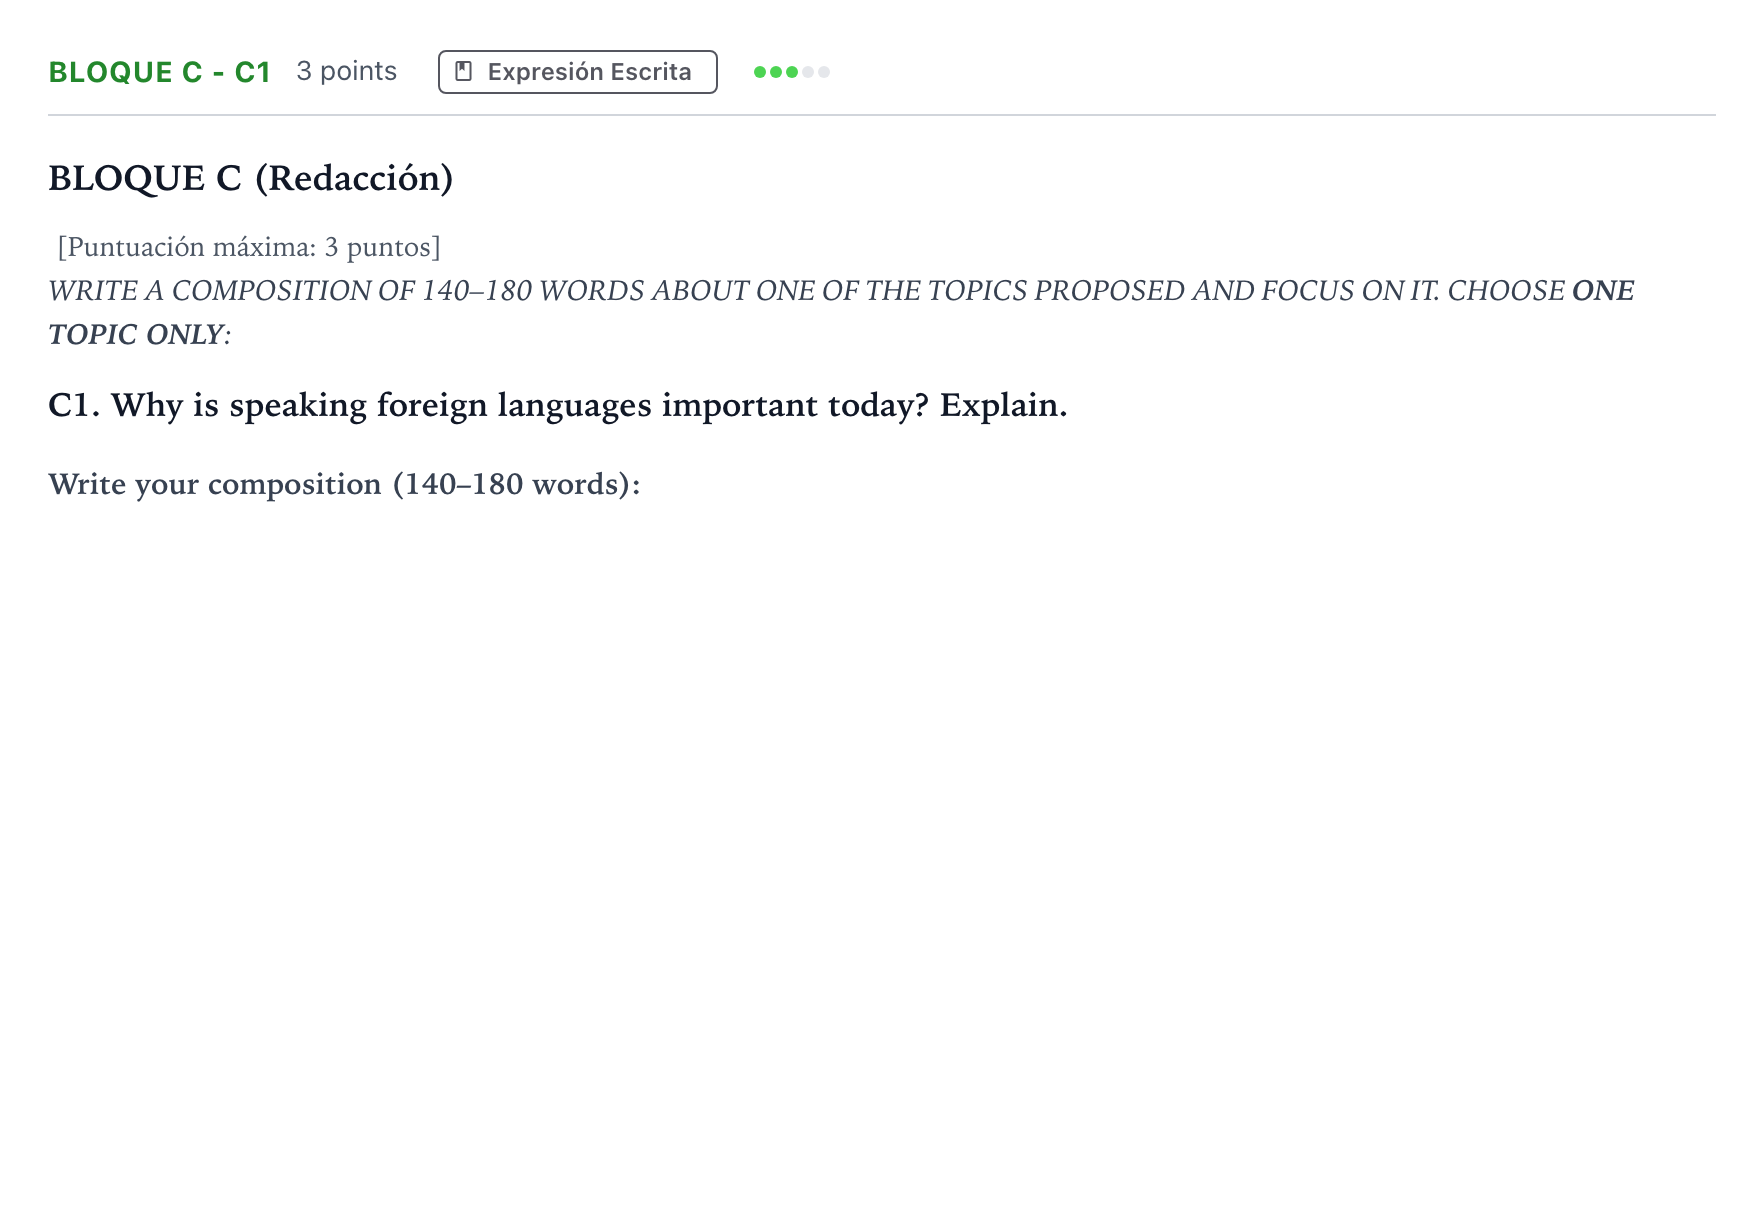Click the composition instructions in italic capitals
The width and height of the screenshot is (1764, 1232).
[841, 312]
